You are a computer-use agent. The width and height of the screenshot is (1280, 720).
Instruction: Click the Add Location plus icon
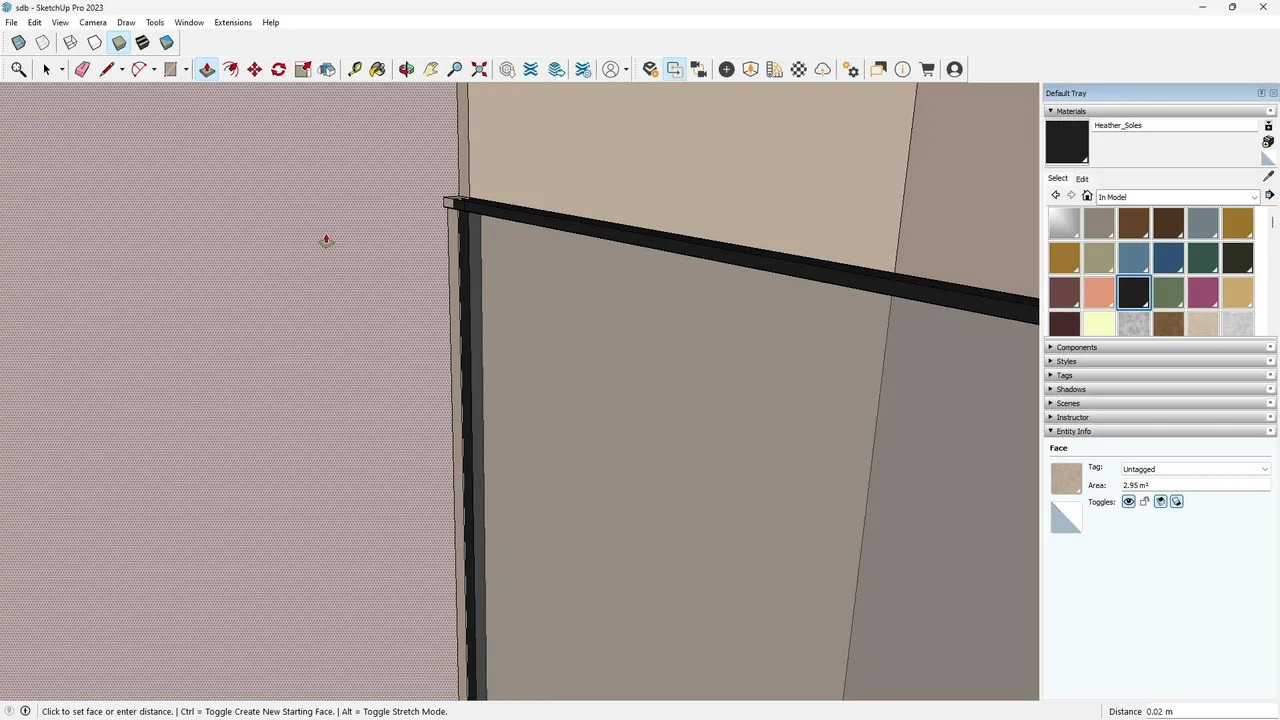click(x=727, y=69)
